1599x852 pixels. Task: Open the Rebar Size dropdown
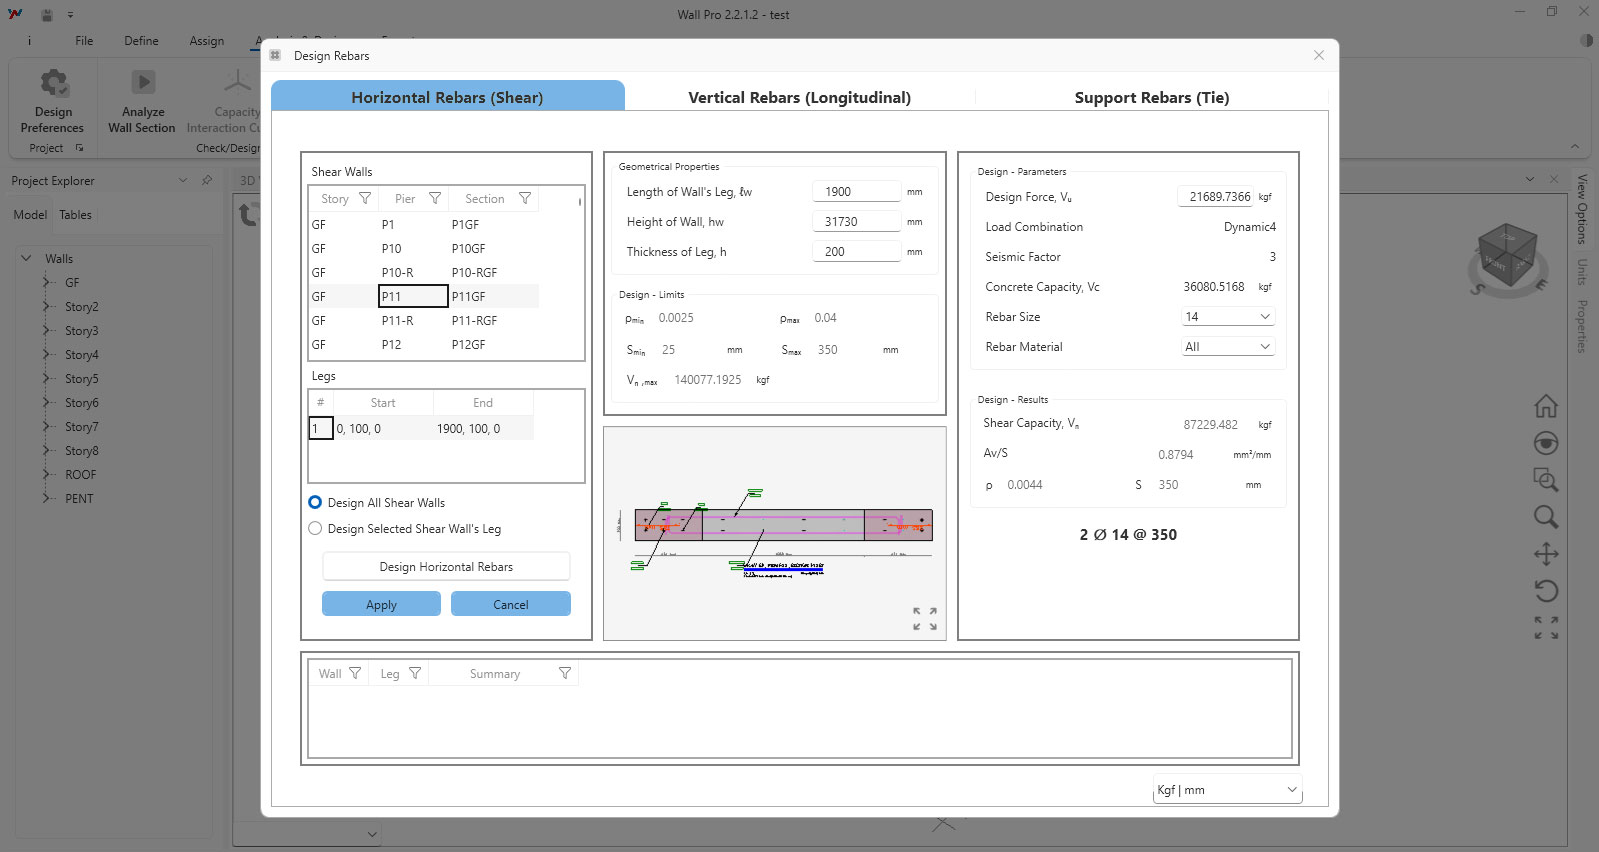click(1227, 317)
